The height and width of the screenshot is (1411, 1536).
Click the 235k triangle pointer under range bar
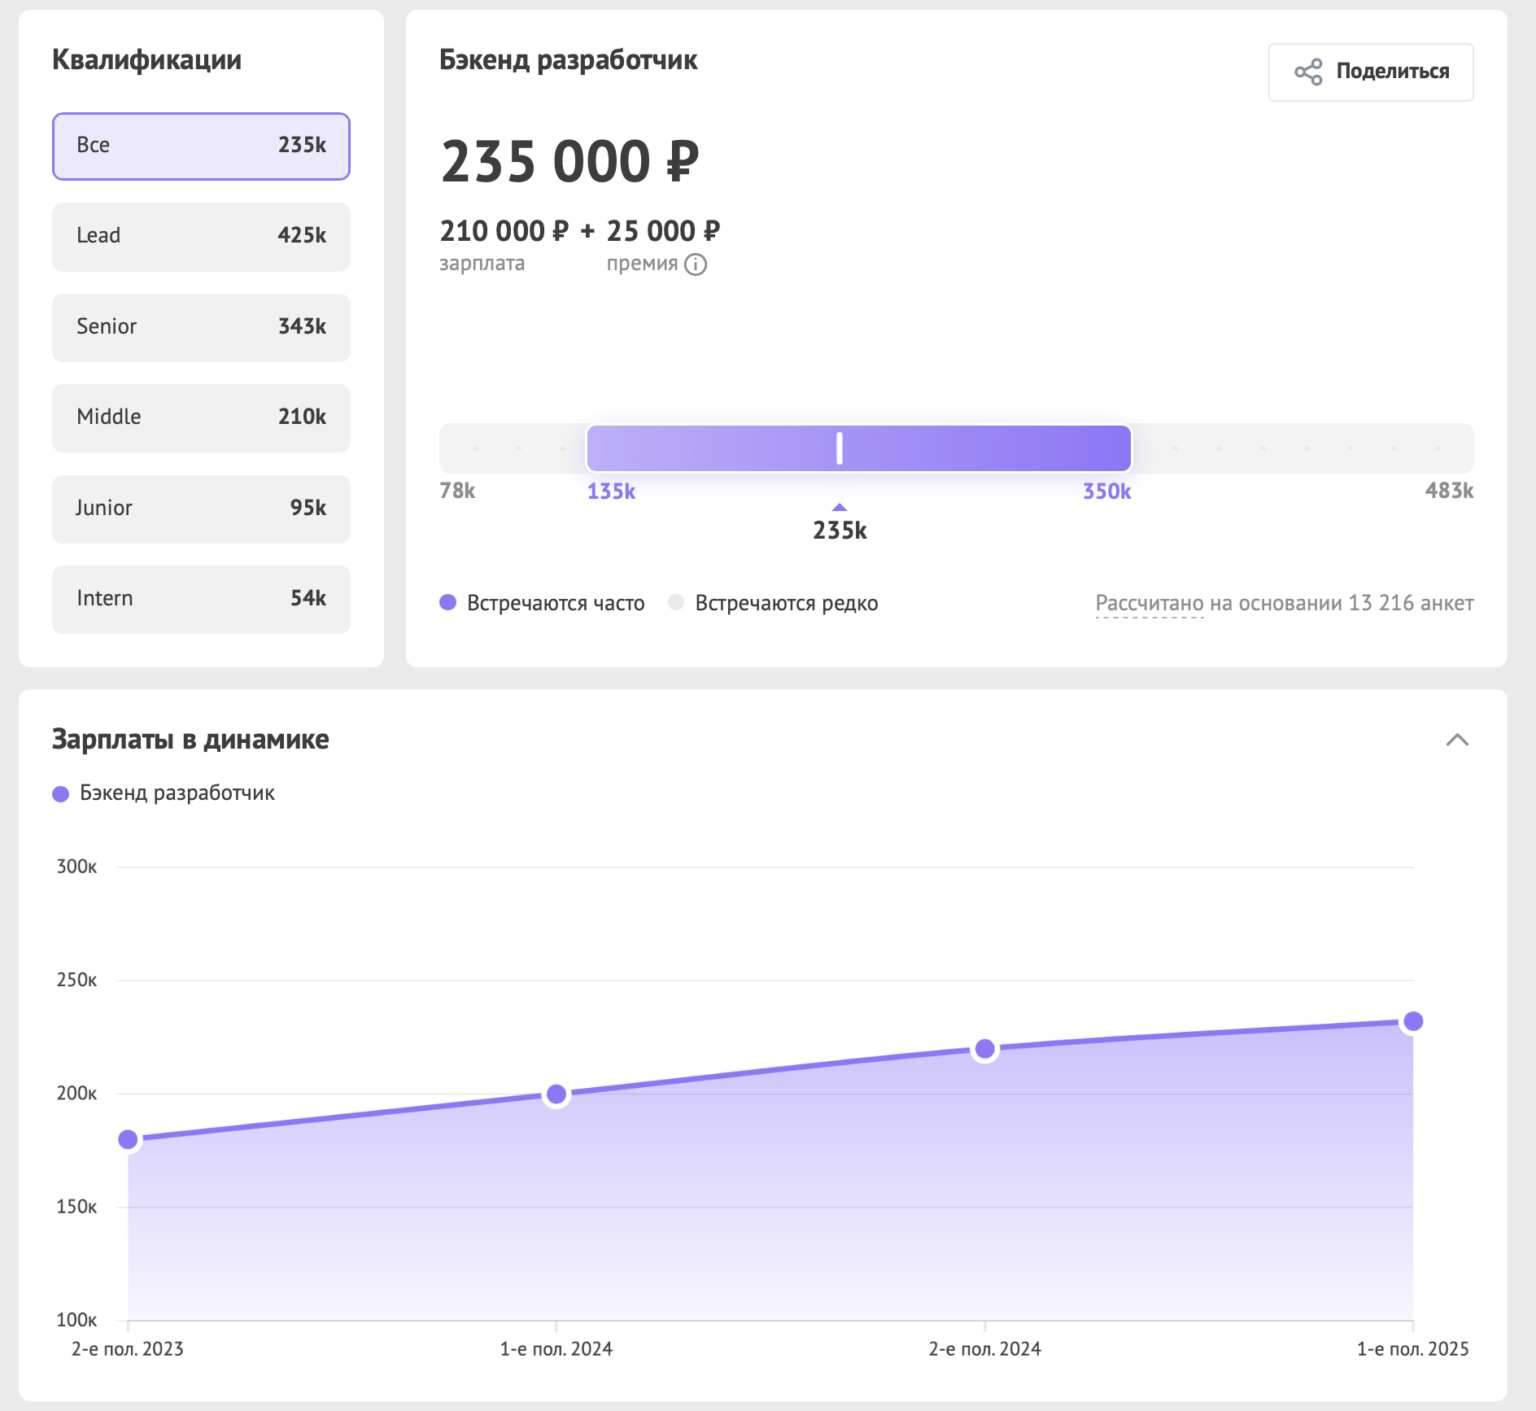(839, 508)
